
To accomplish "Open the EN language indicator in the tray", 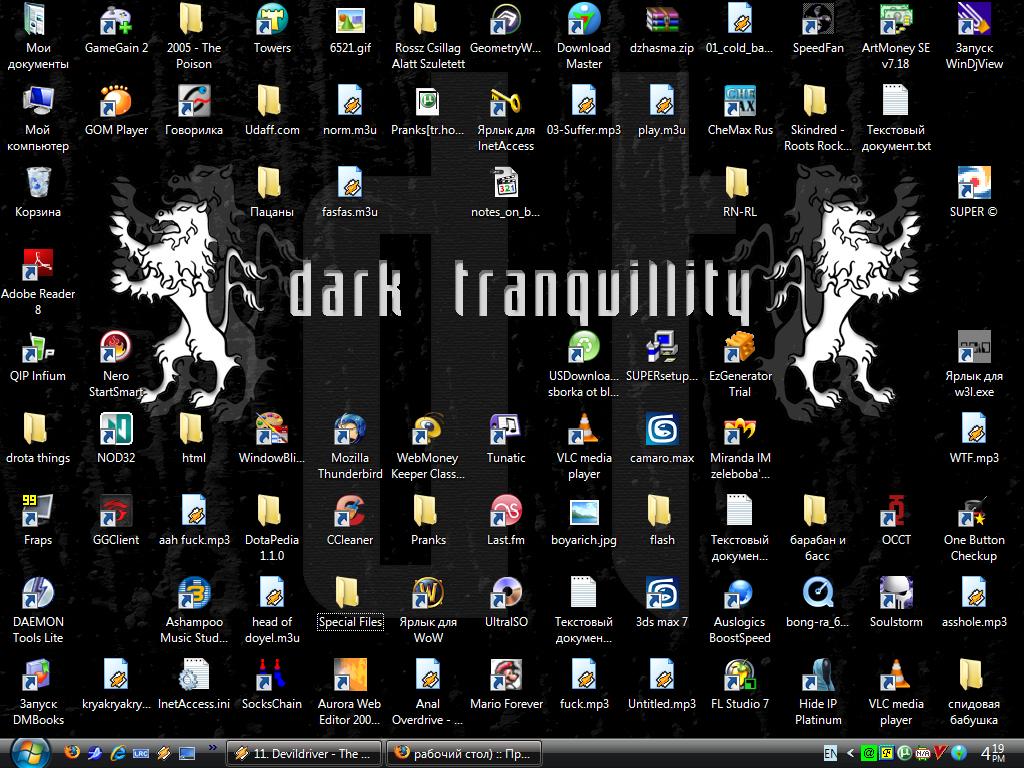I will tap(830, 754).
